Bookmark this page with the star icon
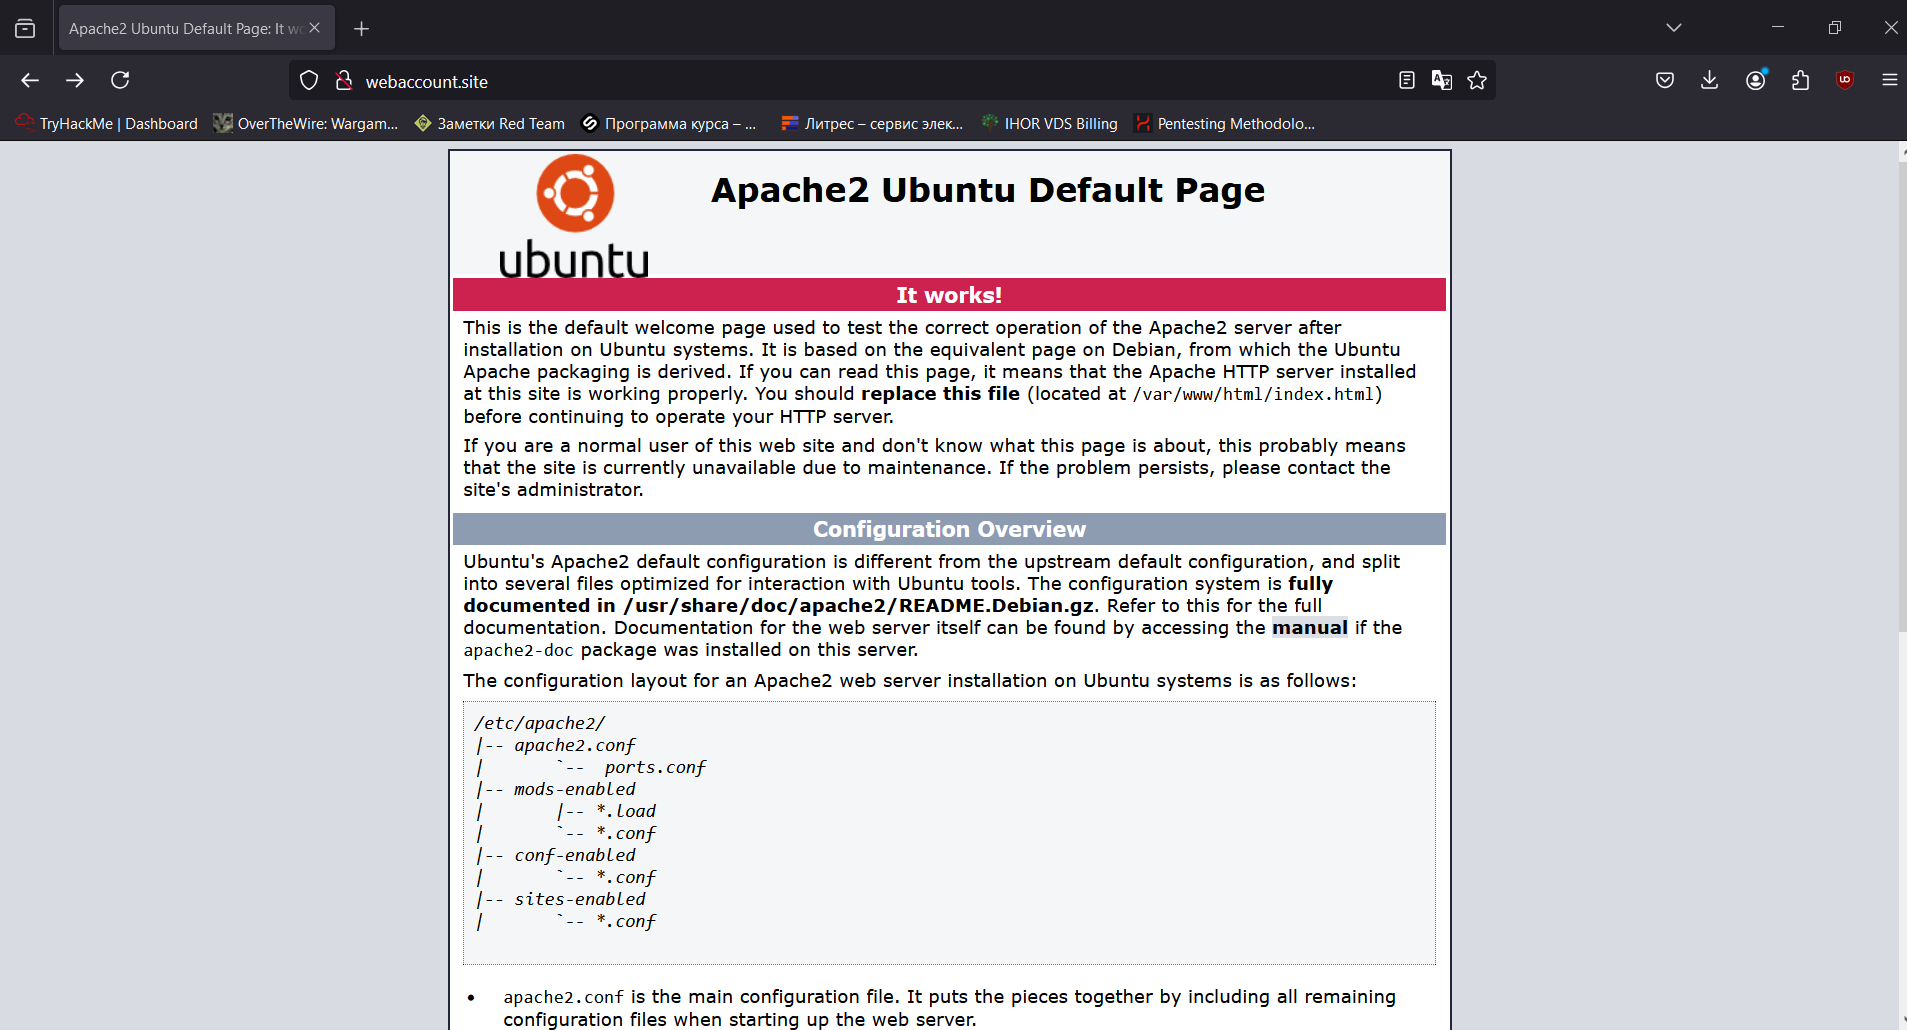 1477,81
